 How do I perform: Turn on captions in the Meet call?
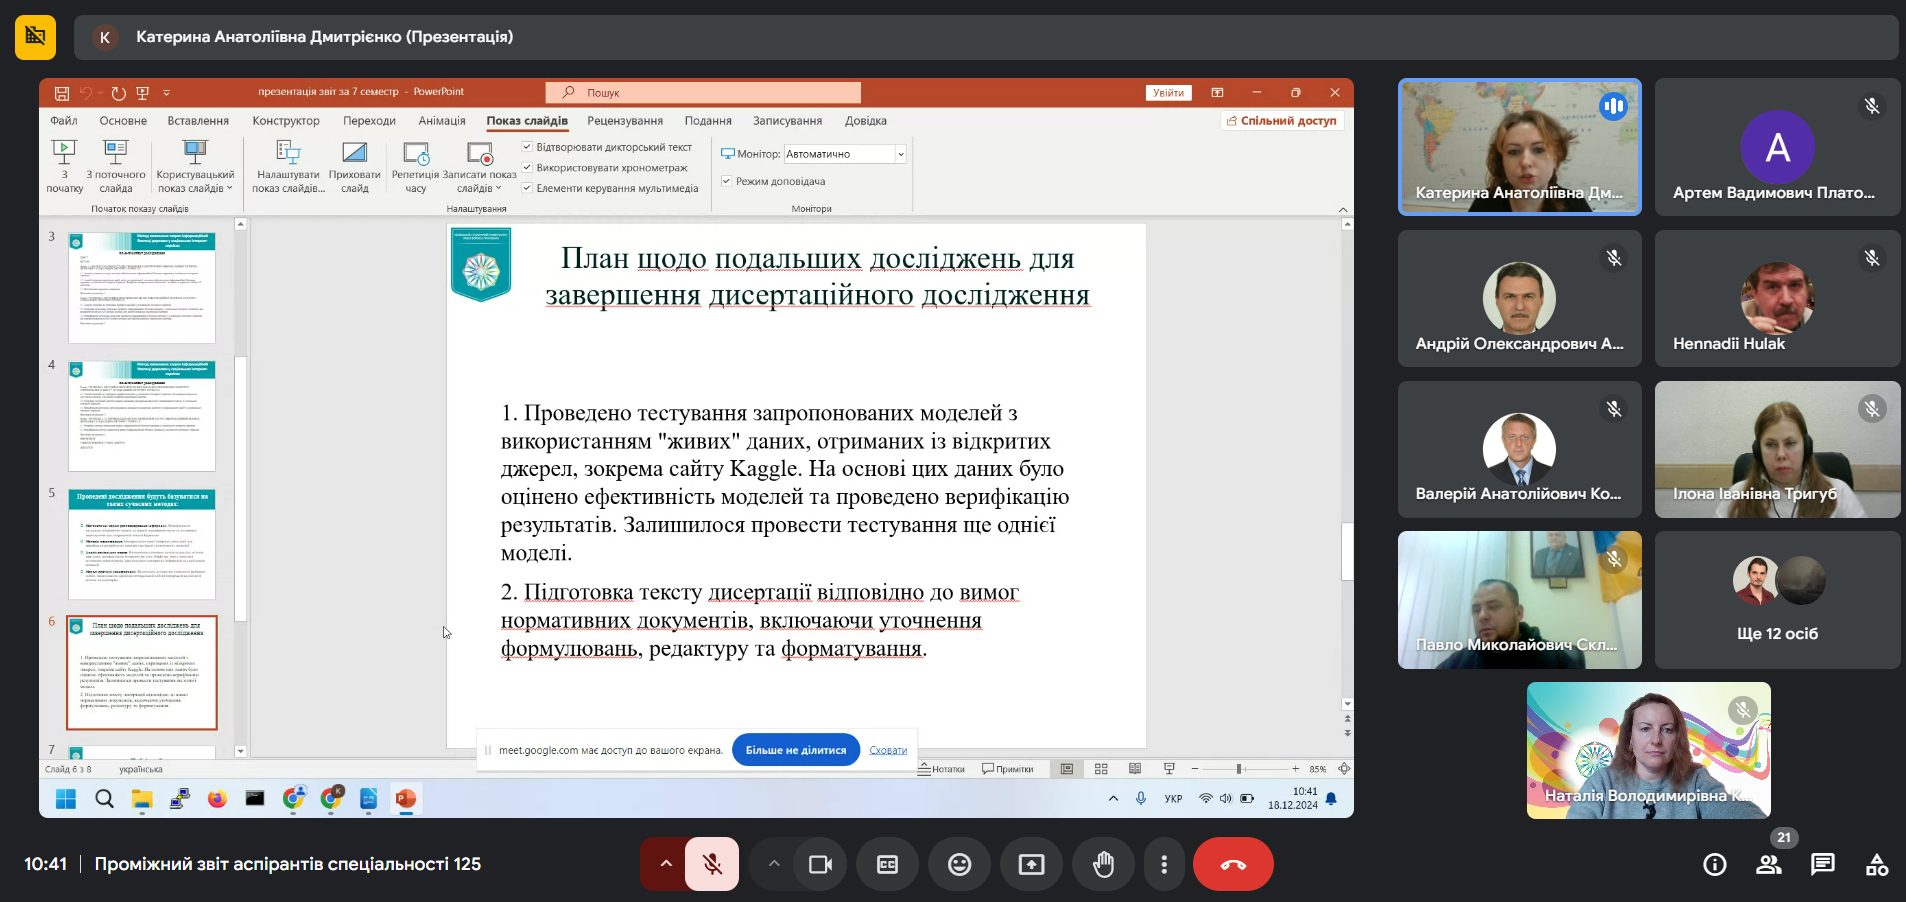pyautogui.click(x=887, y=863)
